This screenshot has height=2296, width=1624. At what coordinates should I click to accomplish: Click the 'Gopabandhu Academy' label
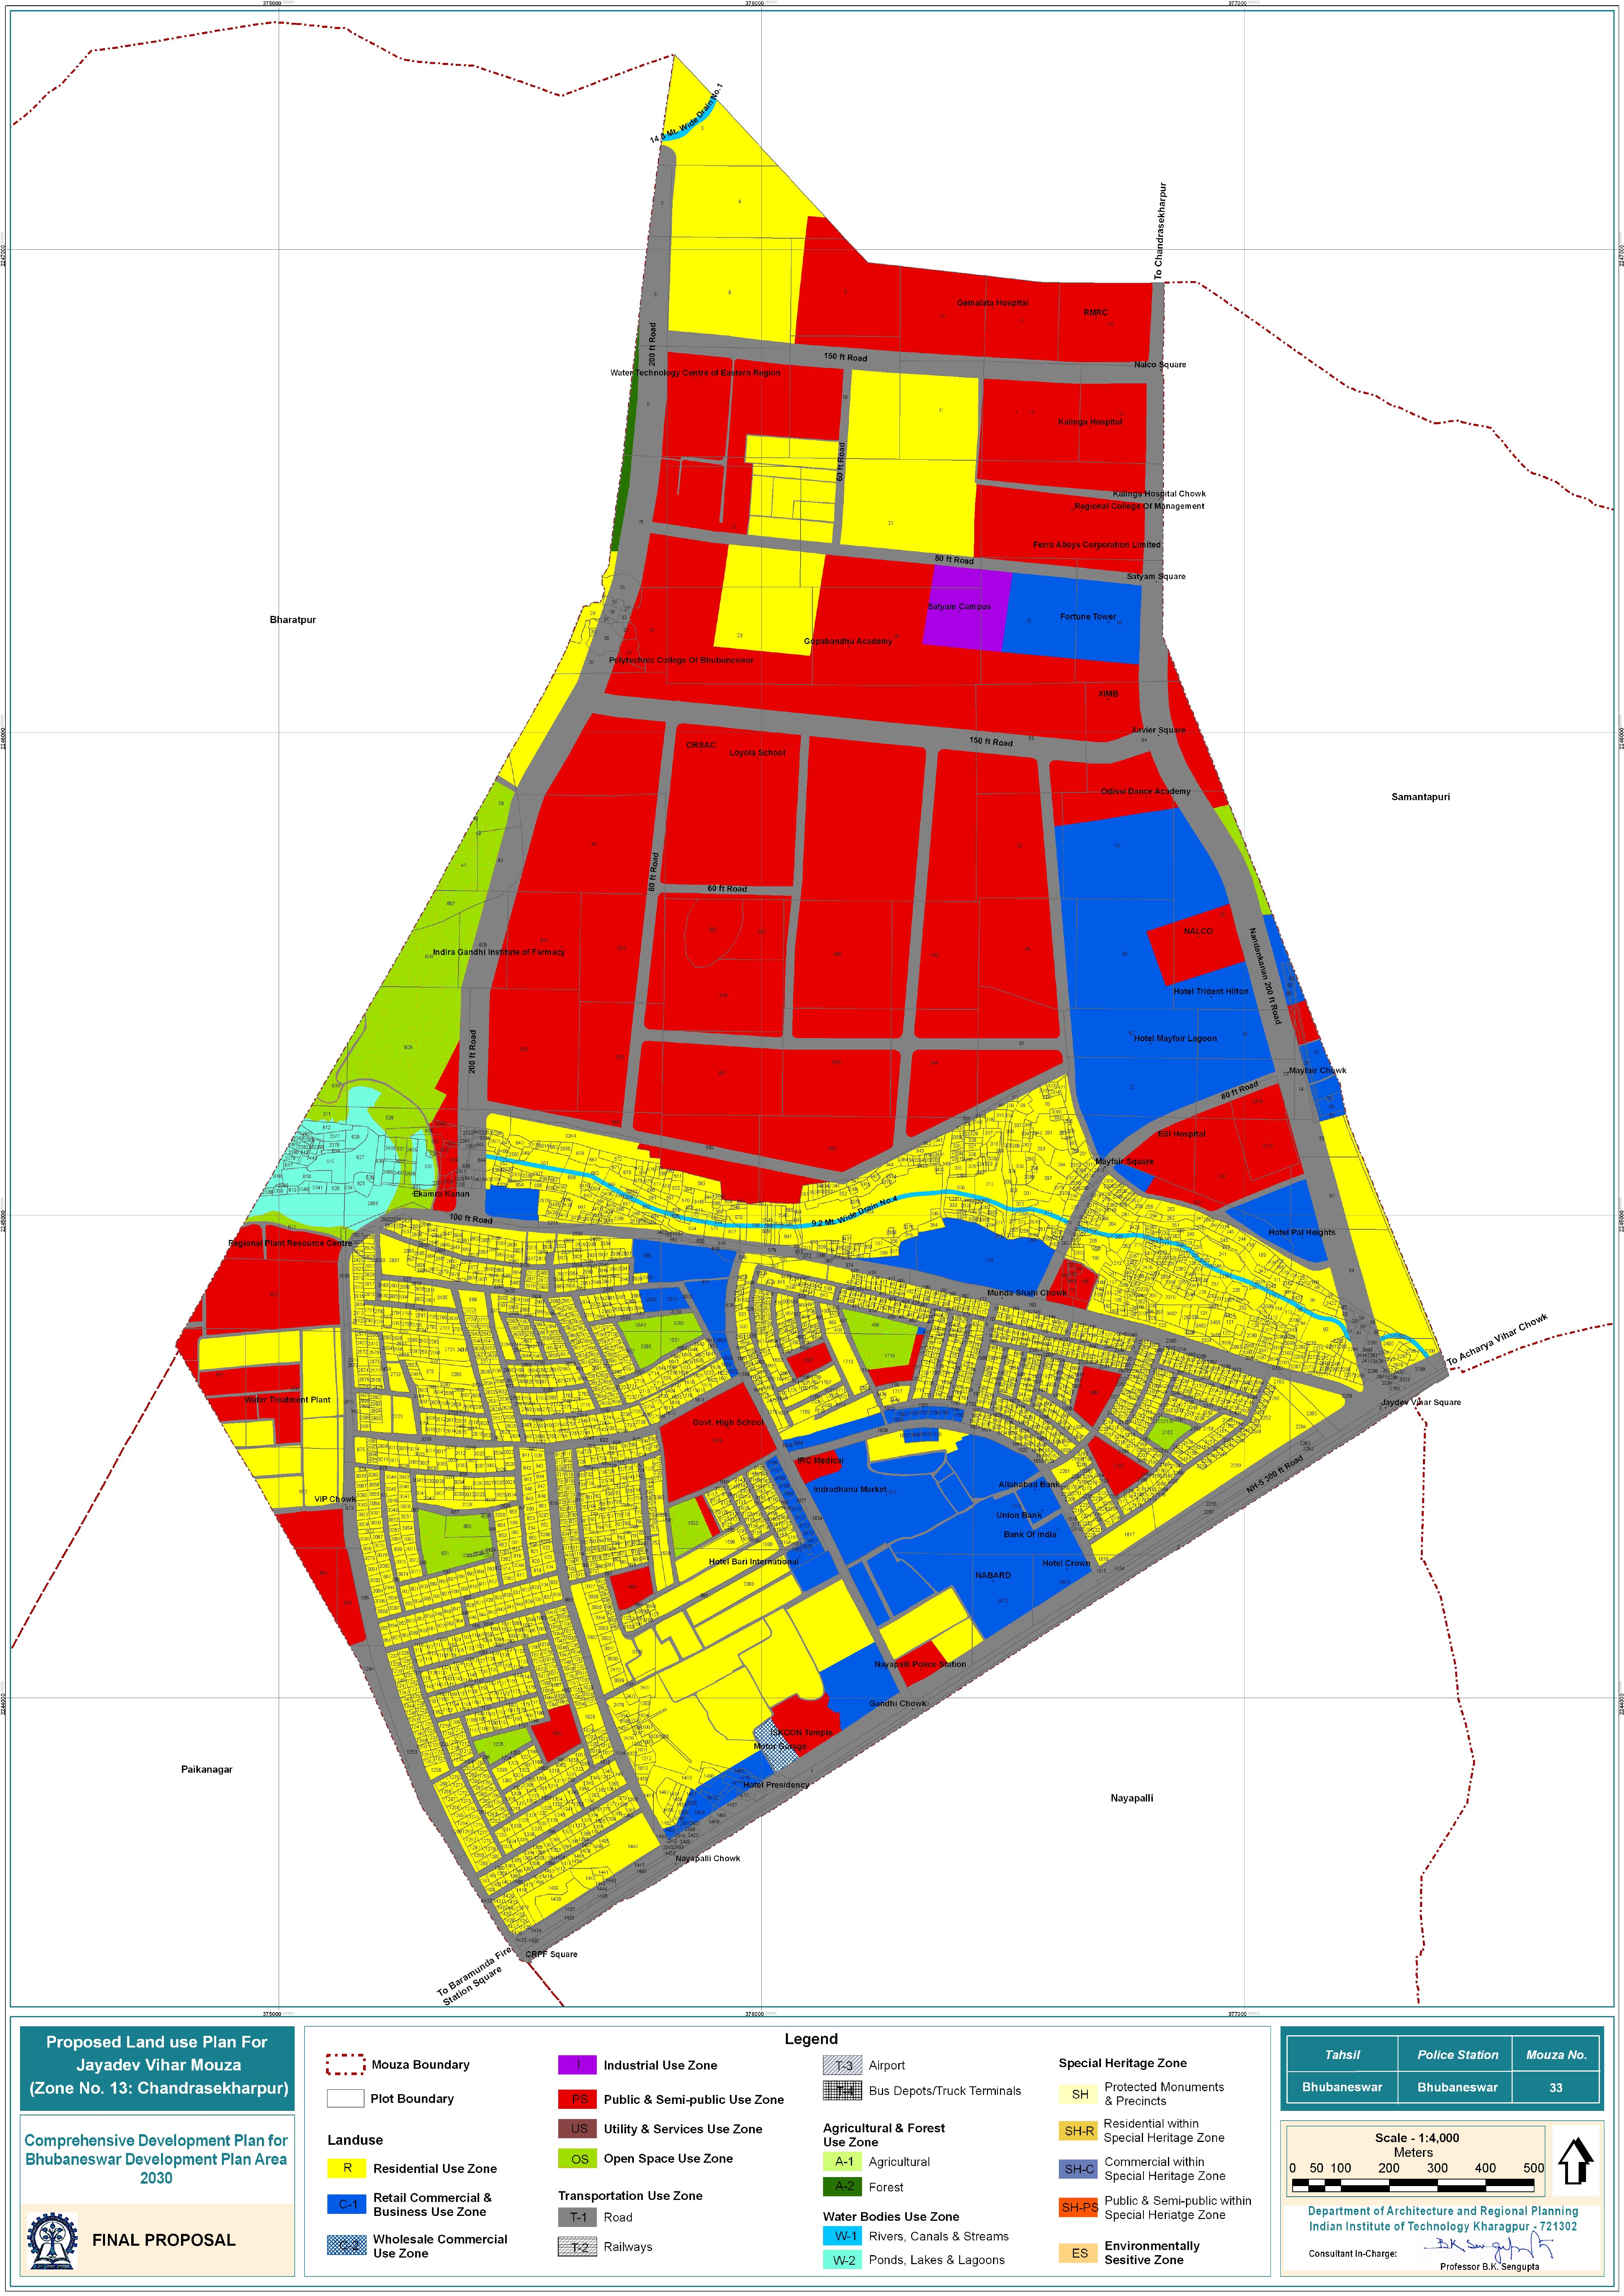point(848,641)
